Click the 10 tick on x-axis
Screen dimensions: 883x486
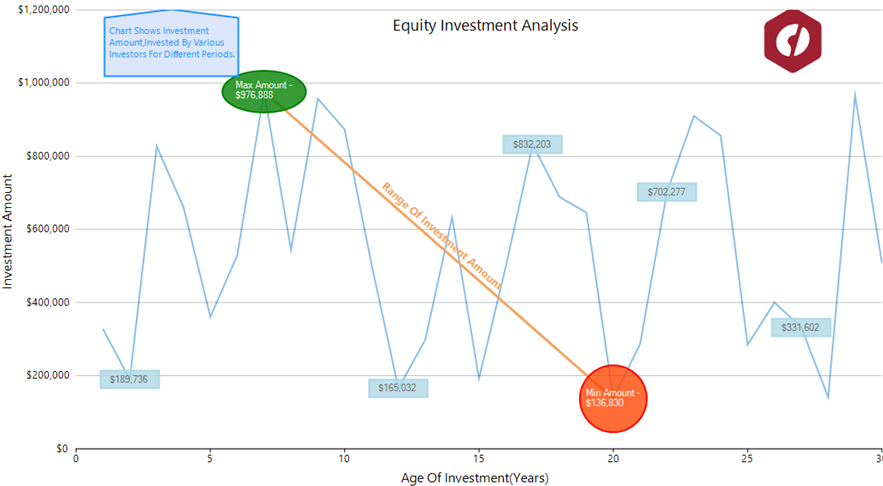point(344,459)
